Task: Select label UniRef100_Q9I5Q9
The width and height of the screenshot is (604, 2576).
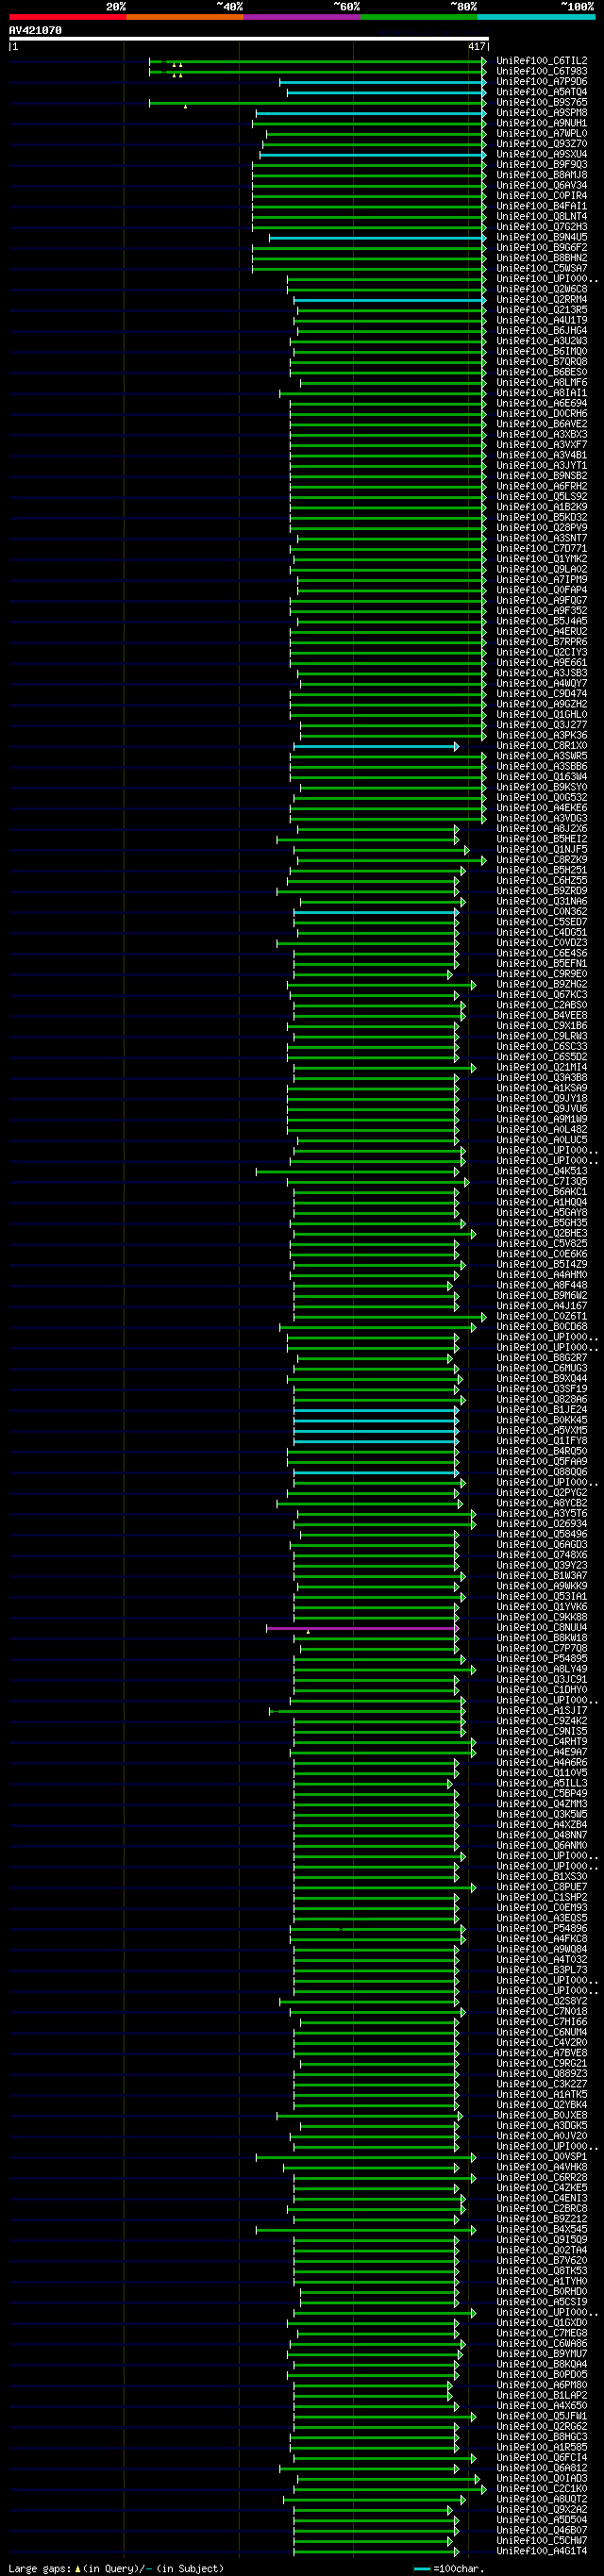Action: [x=541, y=2240]
